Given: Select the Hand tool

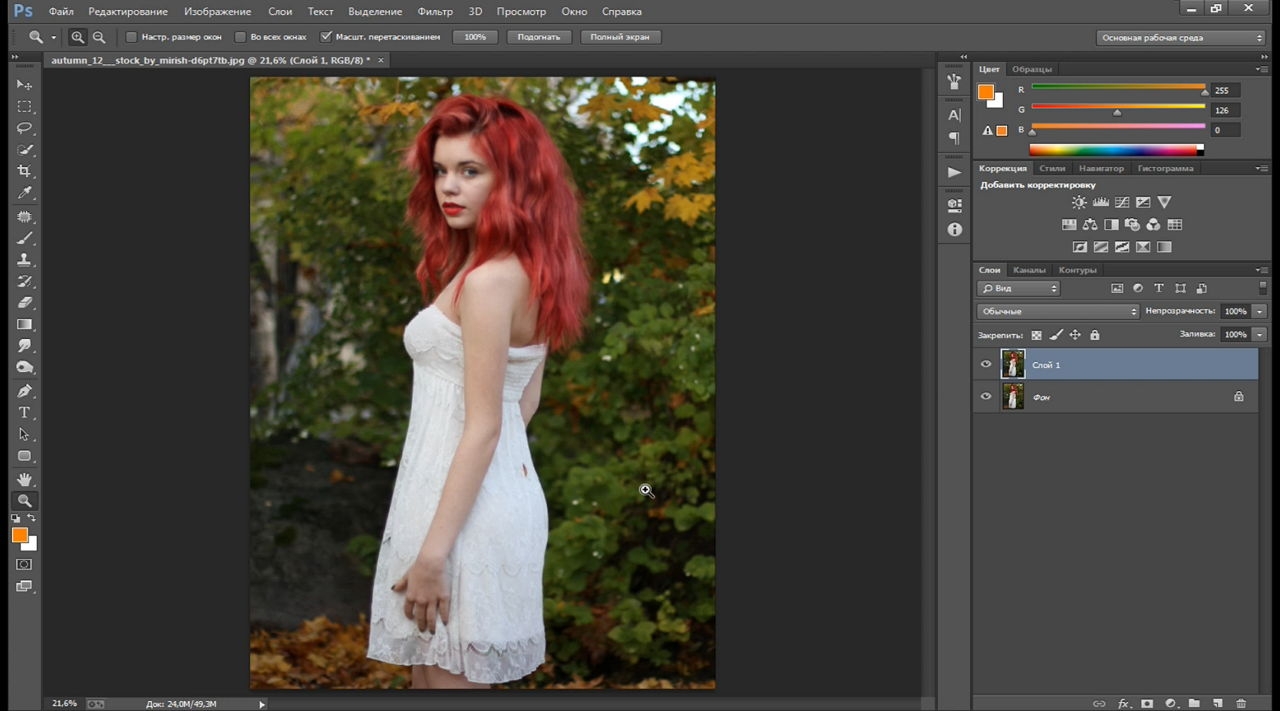Looking at the screenshot, I should click(x=25, y=480).
